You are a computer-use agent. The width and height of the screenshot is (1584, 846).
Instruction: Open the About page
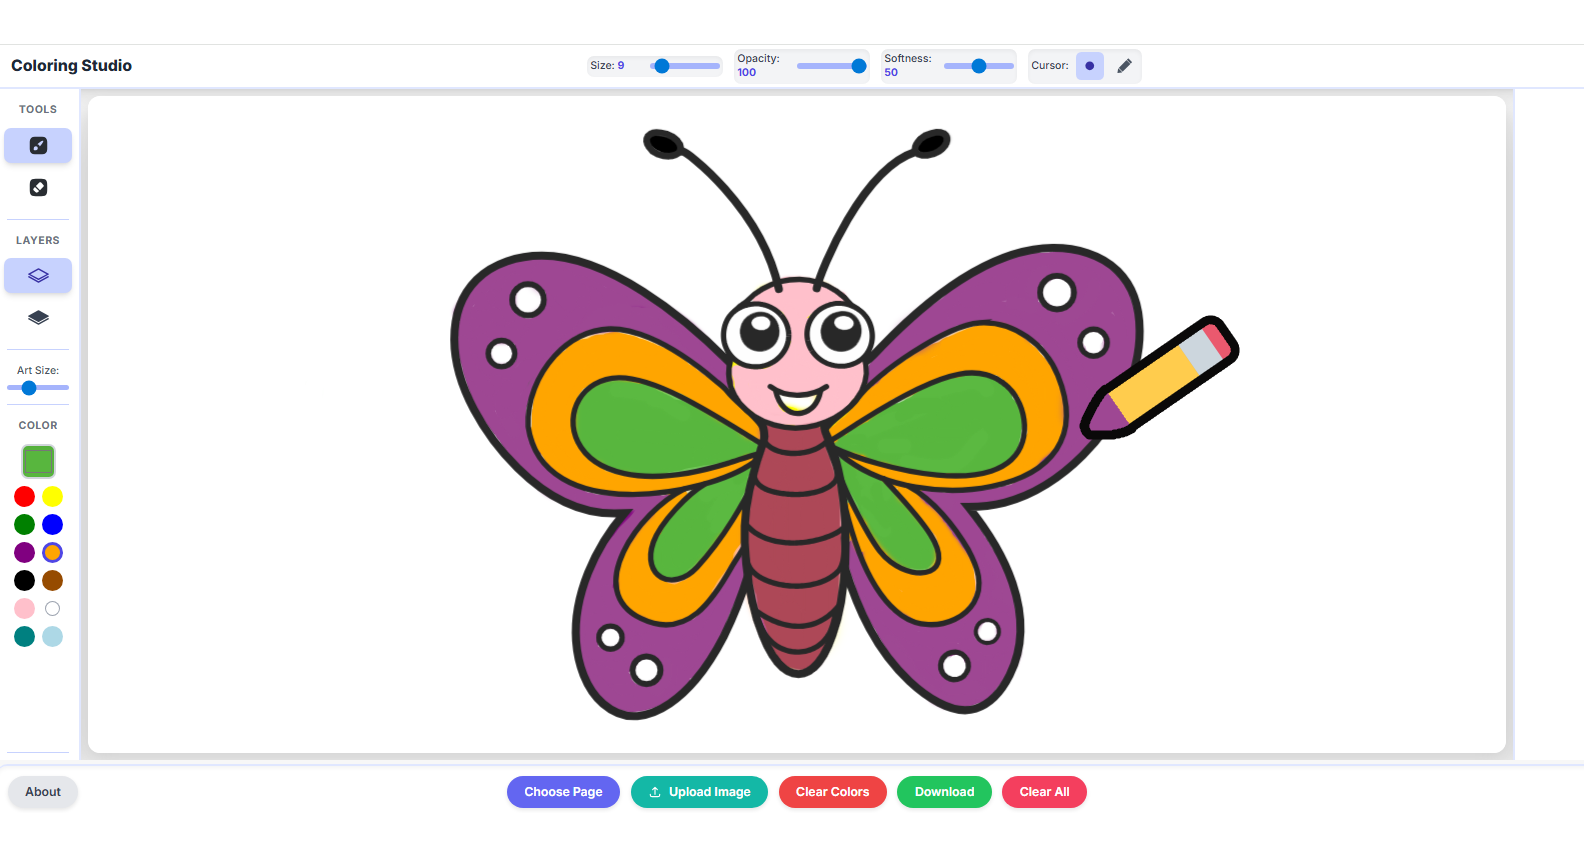click(x=43, y=792)
